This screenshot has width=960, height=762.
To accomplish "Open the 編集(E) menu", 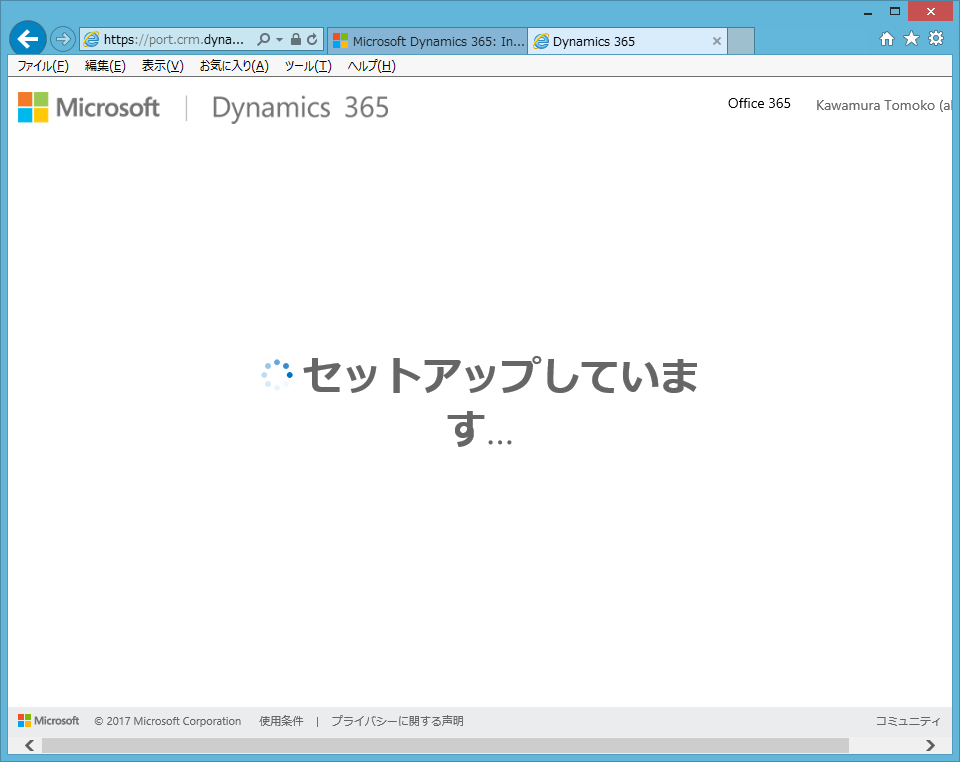I will point(105,66).
